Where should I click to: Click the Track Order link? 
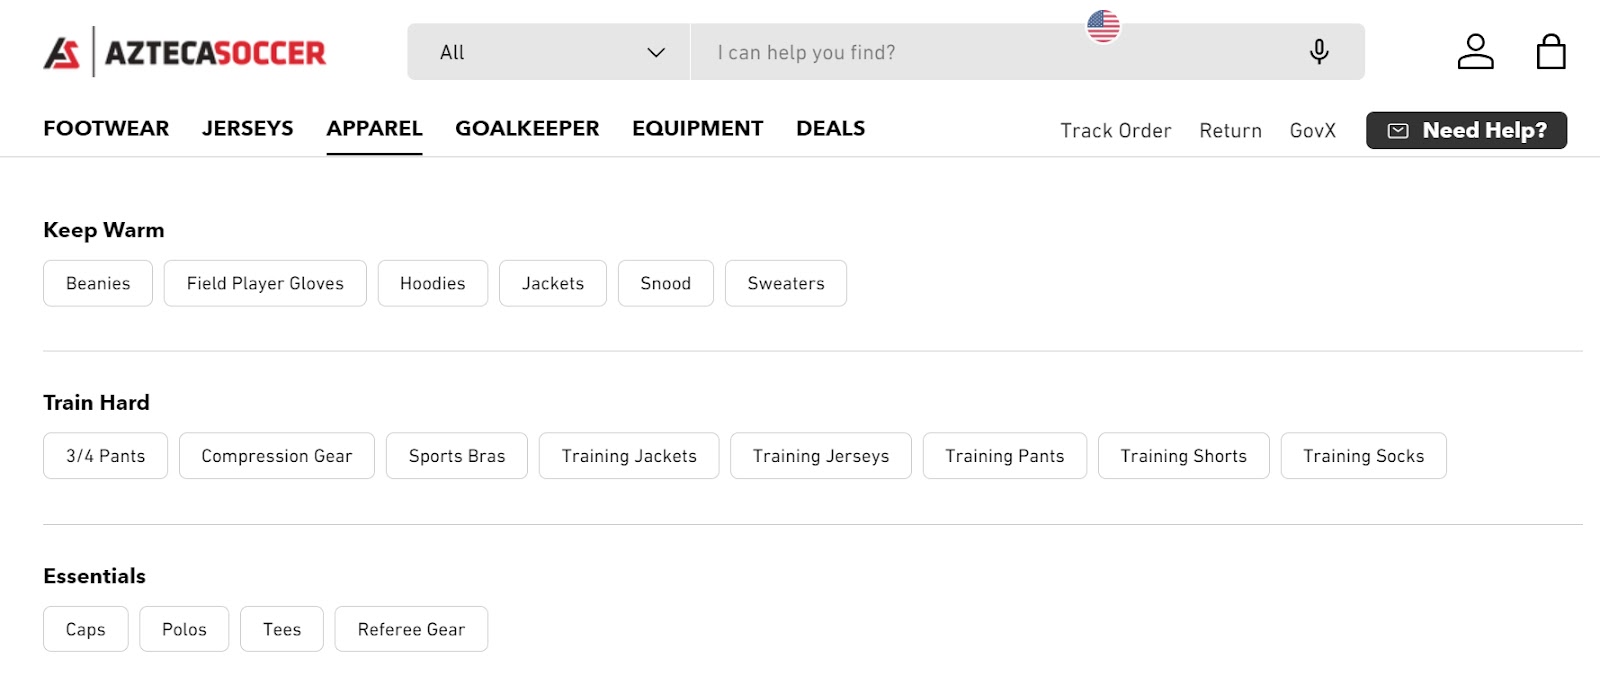click(x=1116, y=130)
